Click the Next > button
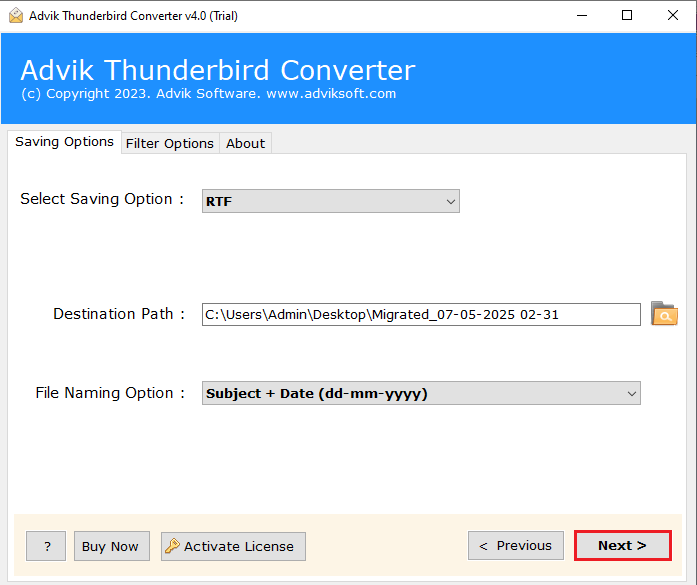Image resolution: width=697 pixels, height=585 pixels. tap(622, 545)
